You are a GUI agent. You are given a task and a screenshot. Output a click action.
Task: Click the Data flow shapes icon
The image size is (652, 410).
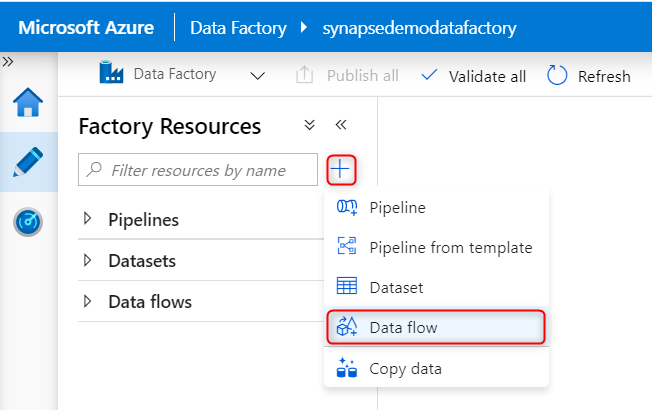347,326
